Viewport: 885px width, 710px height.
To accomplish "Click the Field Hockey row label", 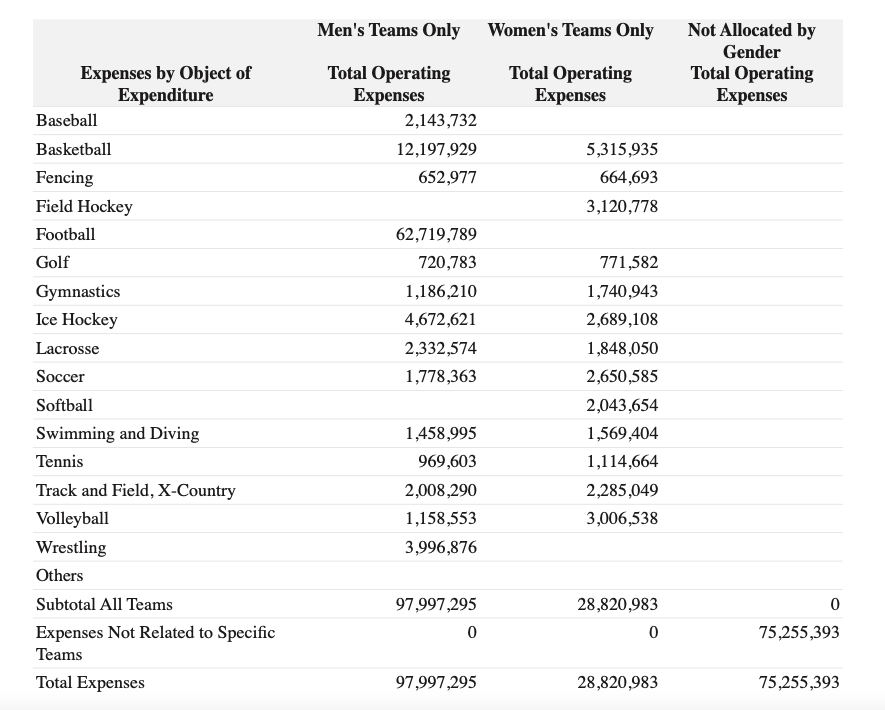I will 84,206.
